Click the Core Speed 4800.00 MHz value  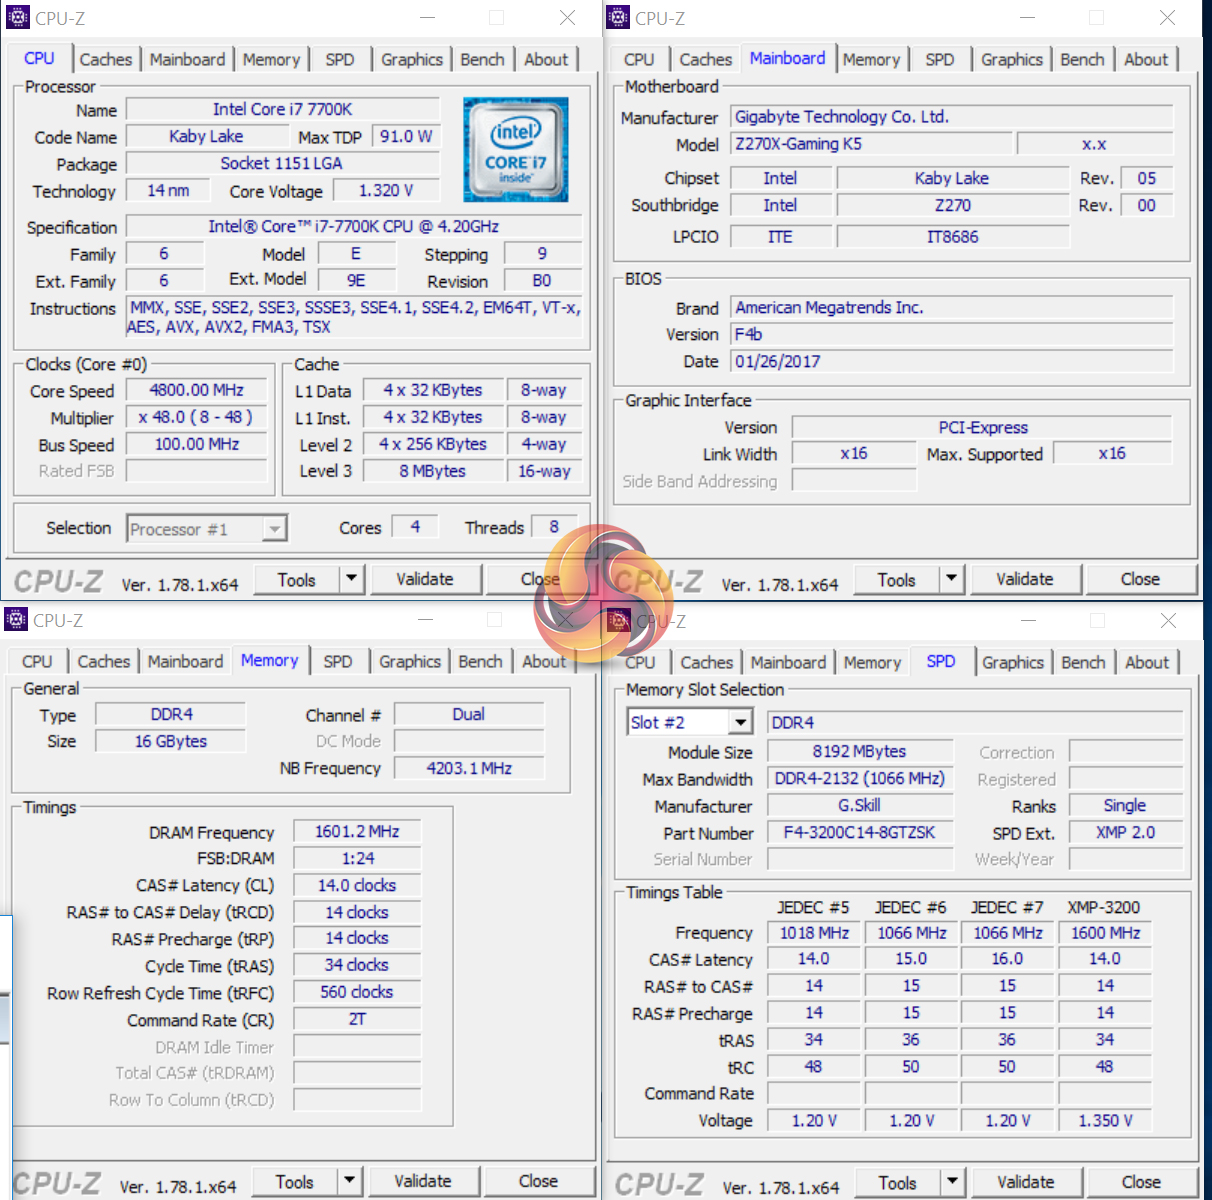(197, 390)
